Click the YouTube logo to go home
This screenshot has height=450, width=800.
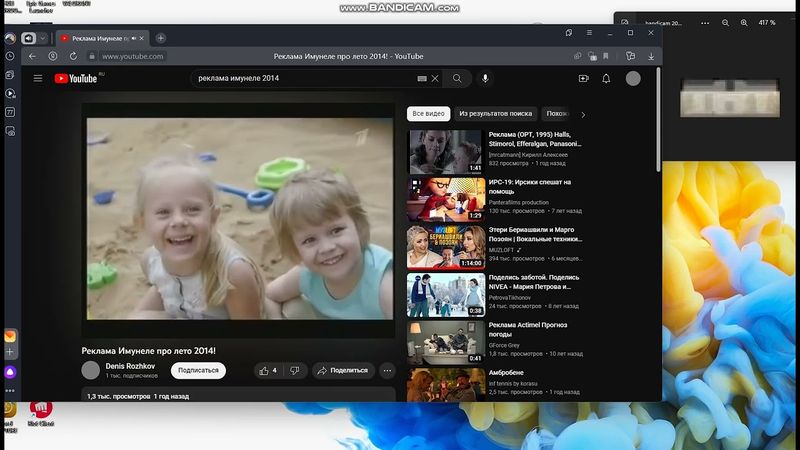click(x=77, y=78)
